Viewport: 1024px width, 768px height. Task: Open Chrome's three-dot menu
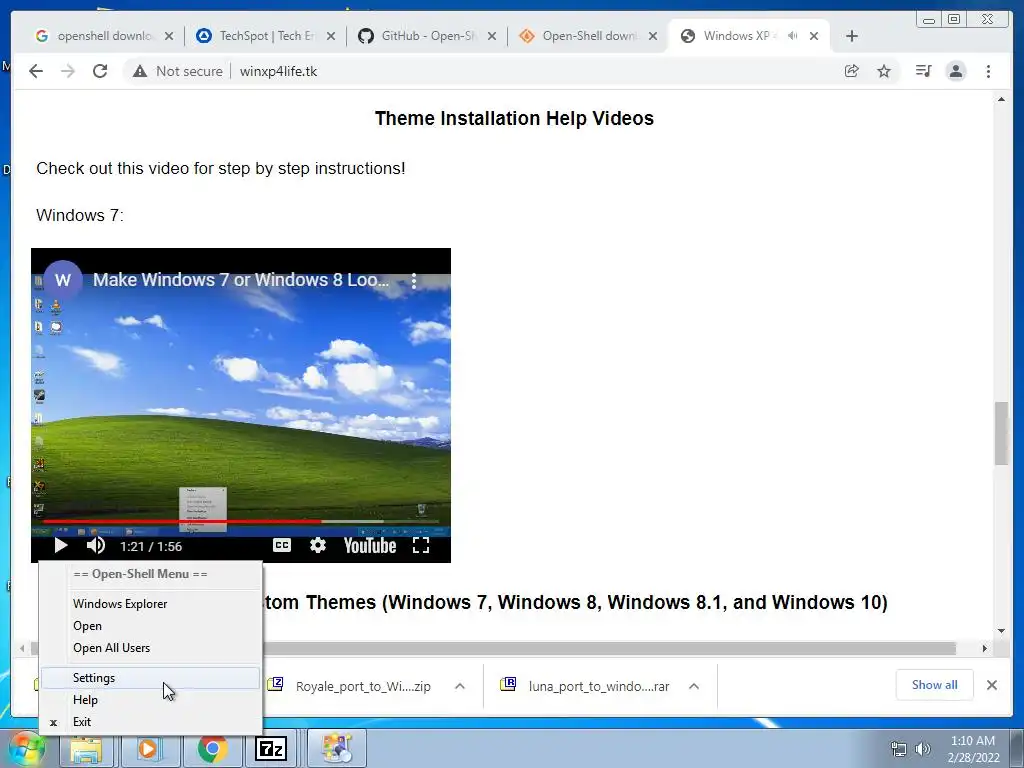989,71
